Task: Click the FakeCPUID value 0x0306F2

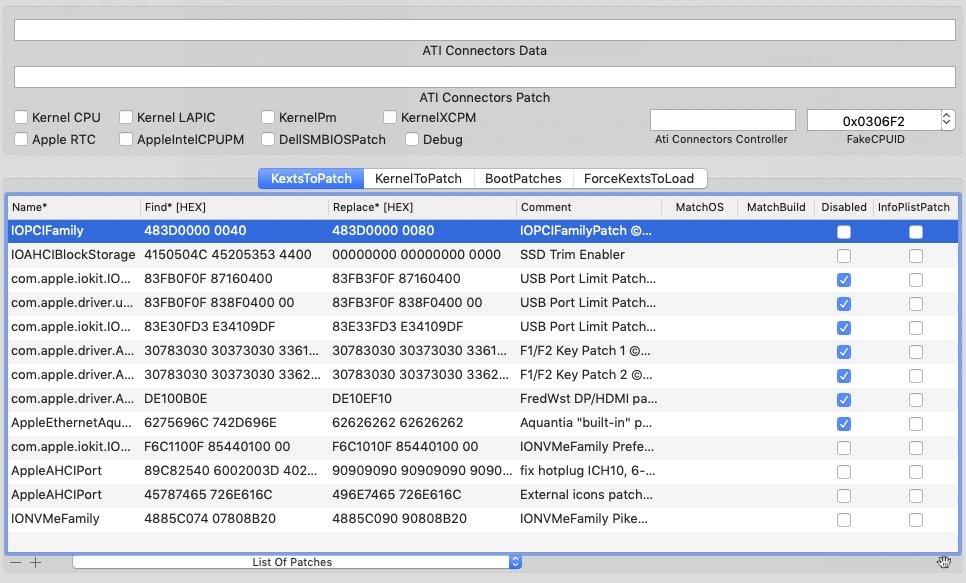Action: (x=874, y=121)
